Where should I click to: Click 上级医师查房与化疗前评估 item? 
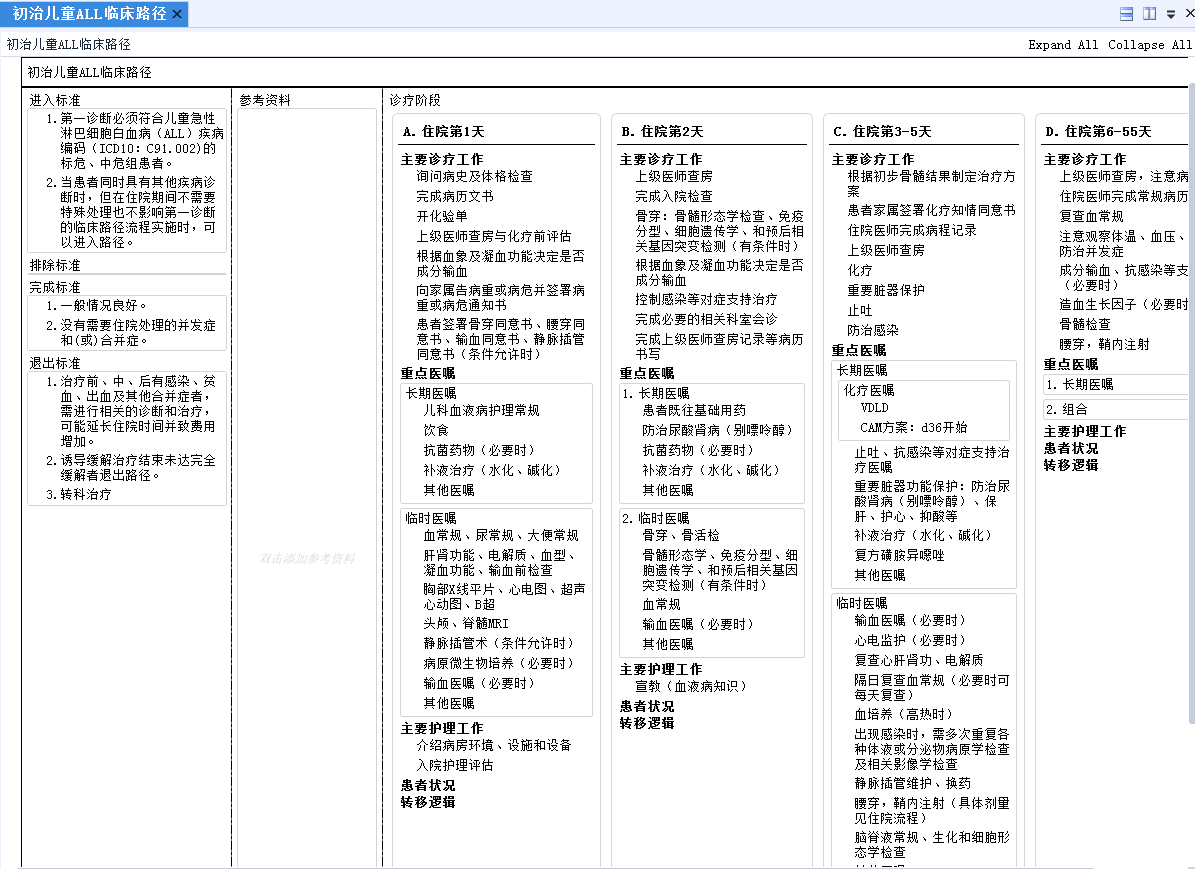click(494, 236)
